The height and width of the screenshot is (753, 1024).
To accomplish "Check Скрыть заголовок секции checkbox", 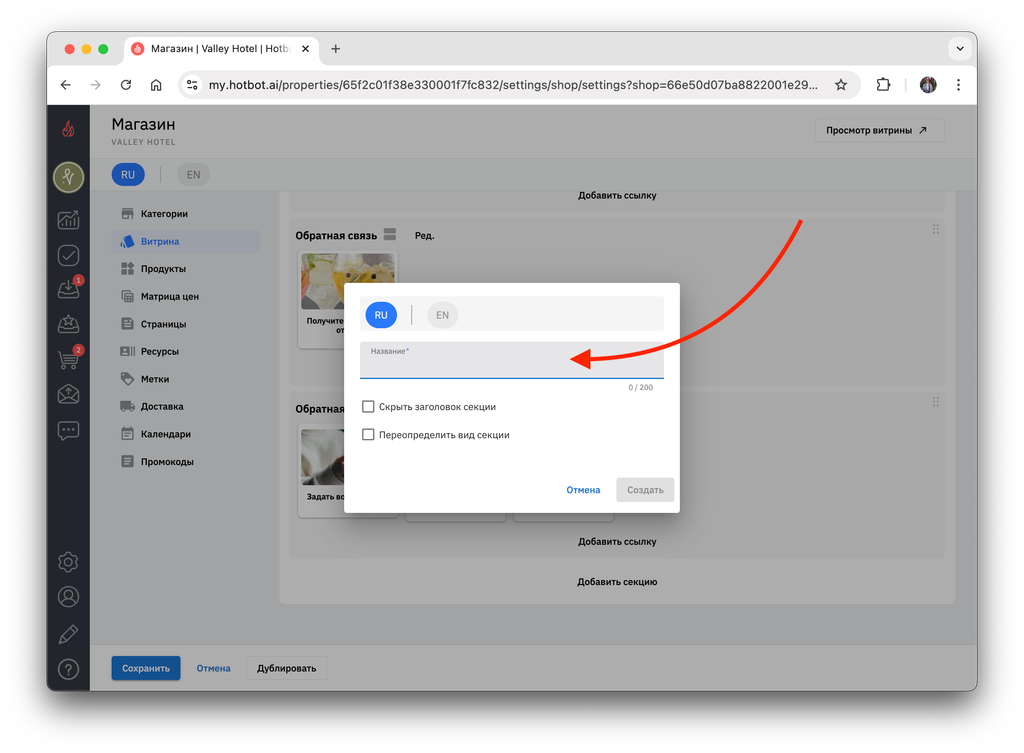I will tap(368, 407).
